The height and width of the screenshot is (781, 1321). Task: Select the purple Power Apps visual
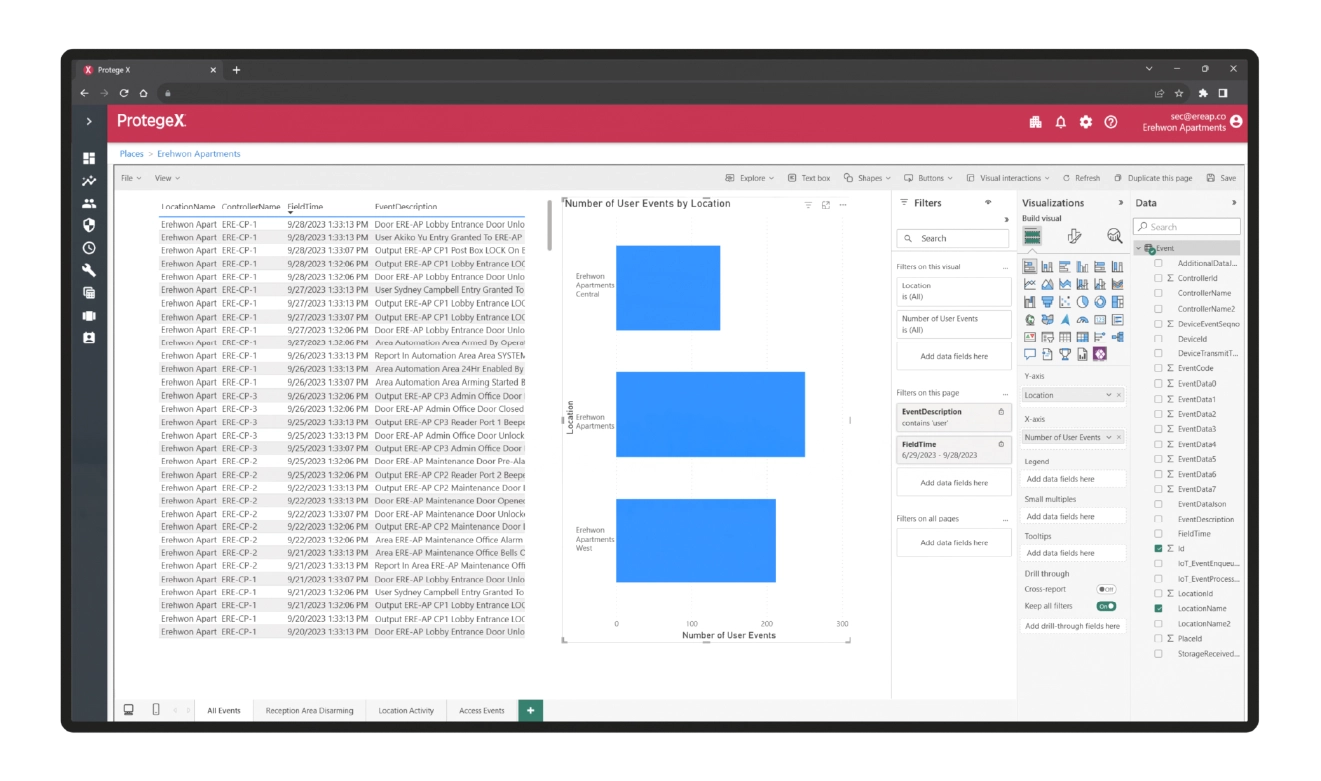click(1099, 354)
